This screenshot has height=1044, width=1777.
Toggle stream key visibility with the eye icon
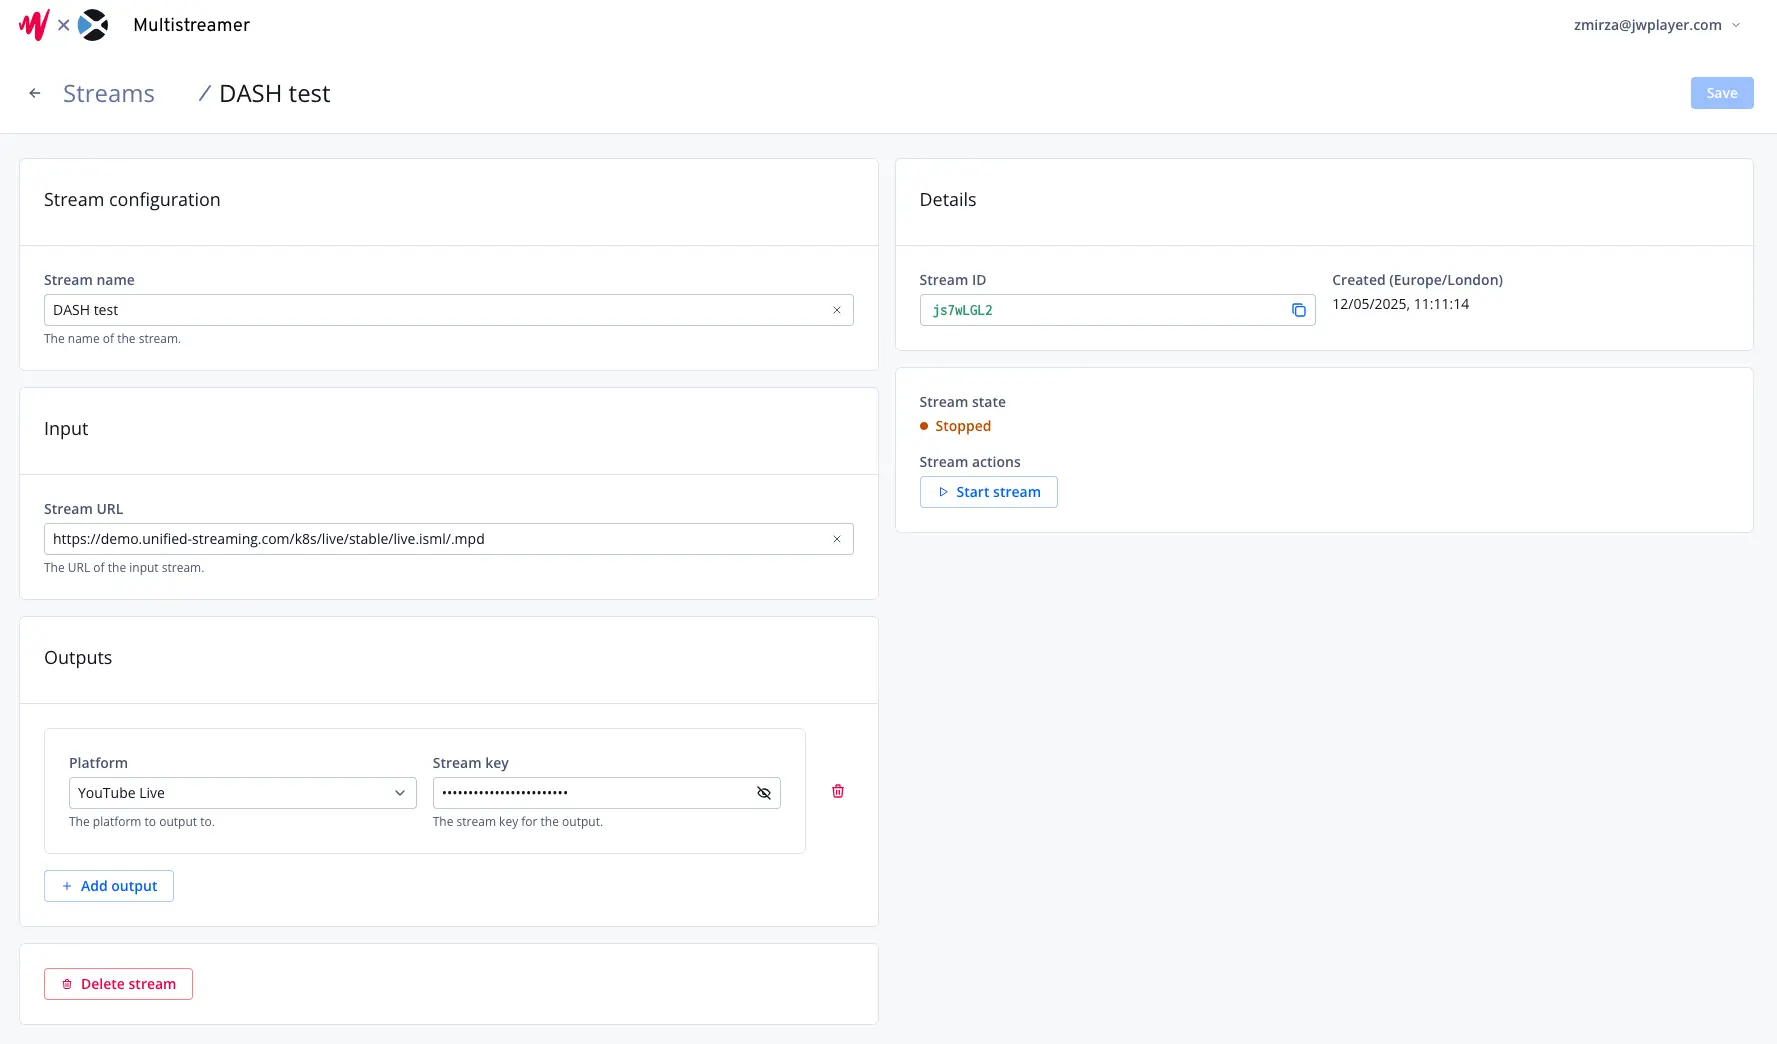coord(763,792)
